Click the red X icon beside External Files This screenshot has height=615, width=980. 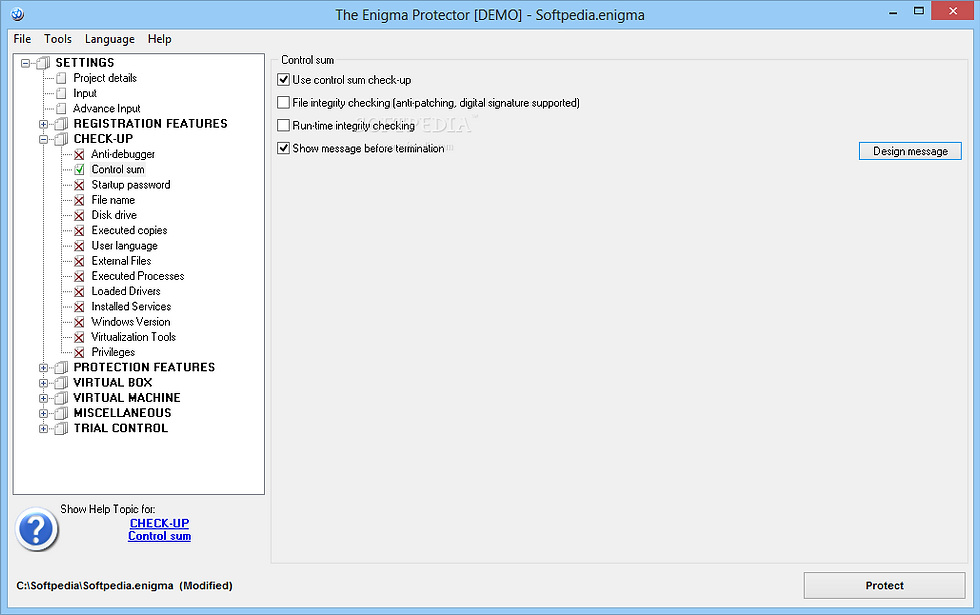click(x=79, y=261)
